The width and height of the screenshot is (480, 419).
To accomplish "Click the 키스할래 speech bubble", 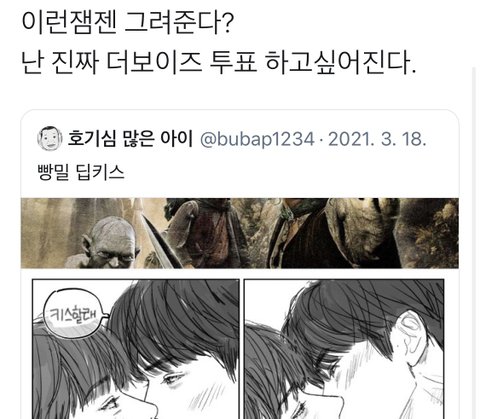I will 75,314.
